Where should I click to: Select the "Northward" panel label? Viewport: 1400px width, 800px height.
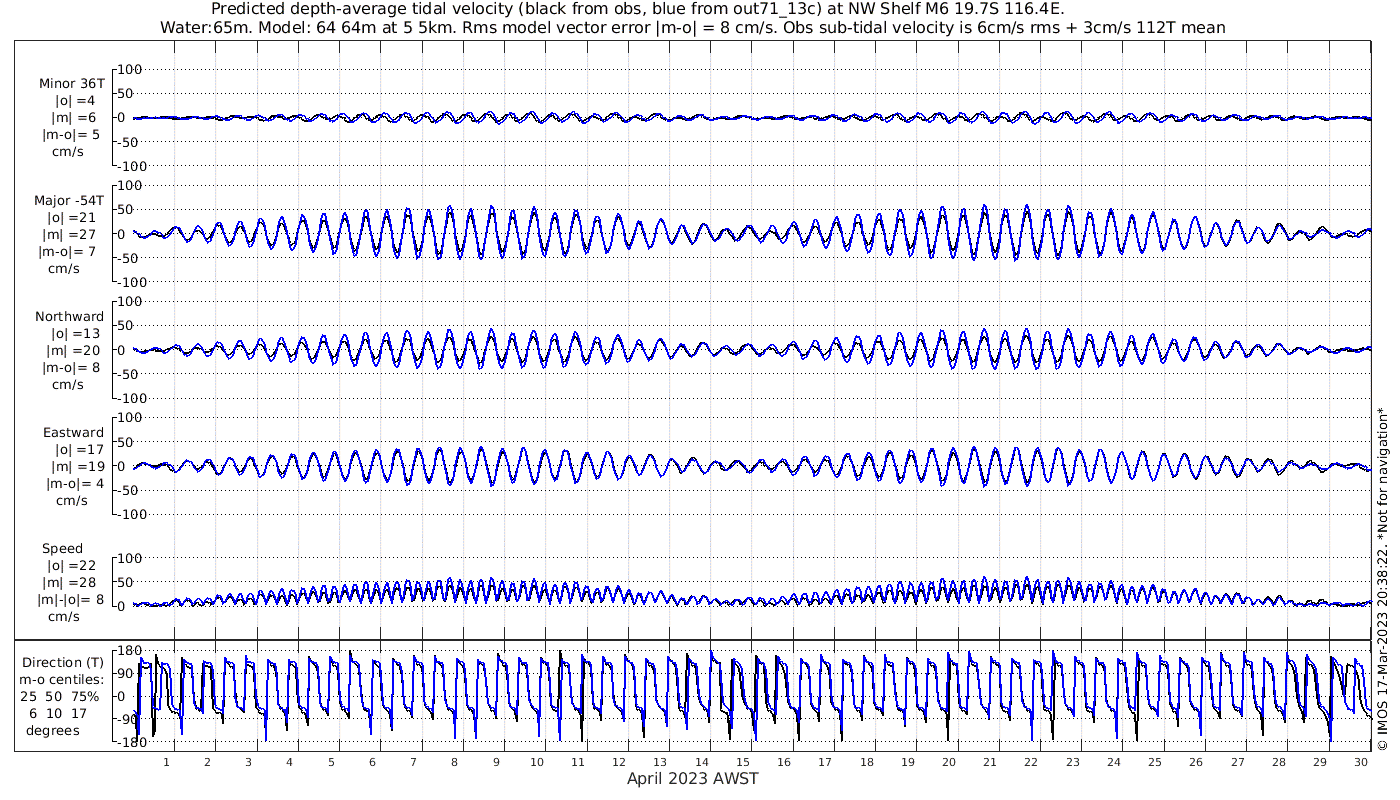(69, 316)
